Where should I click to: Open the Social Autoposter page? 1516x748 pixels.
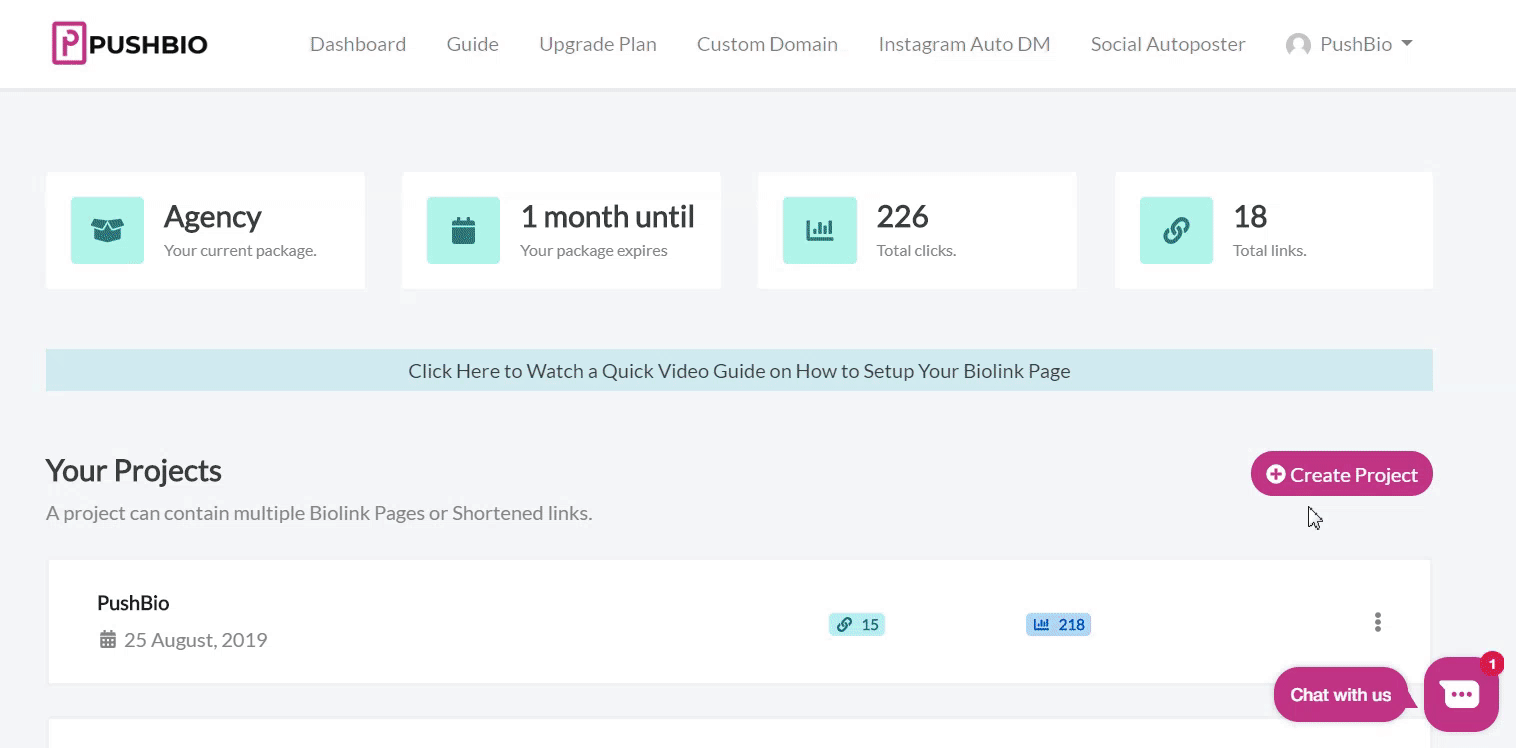[x=1168, y=44]
